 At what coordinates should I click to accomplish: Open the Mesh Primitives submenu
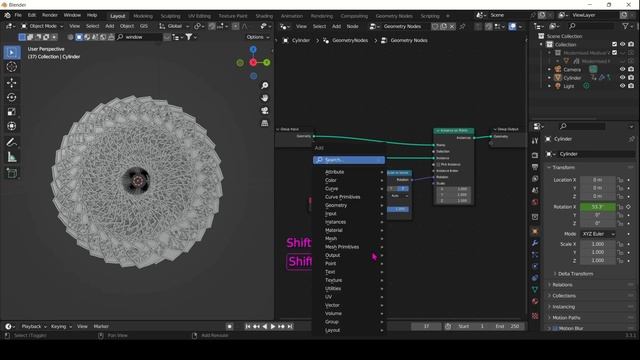tap(349, 247)
